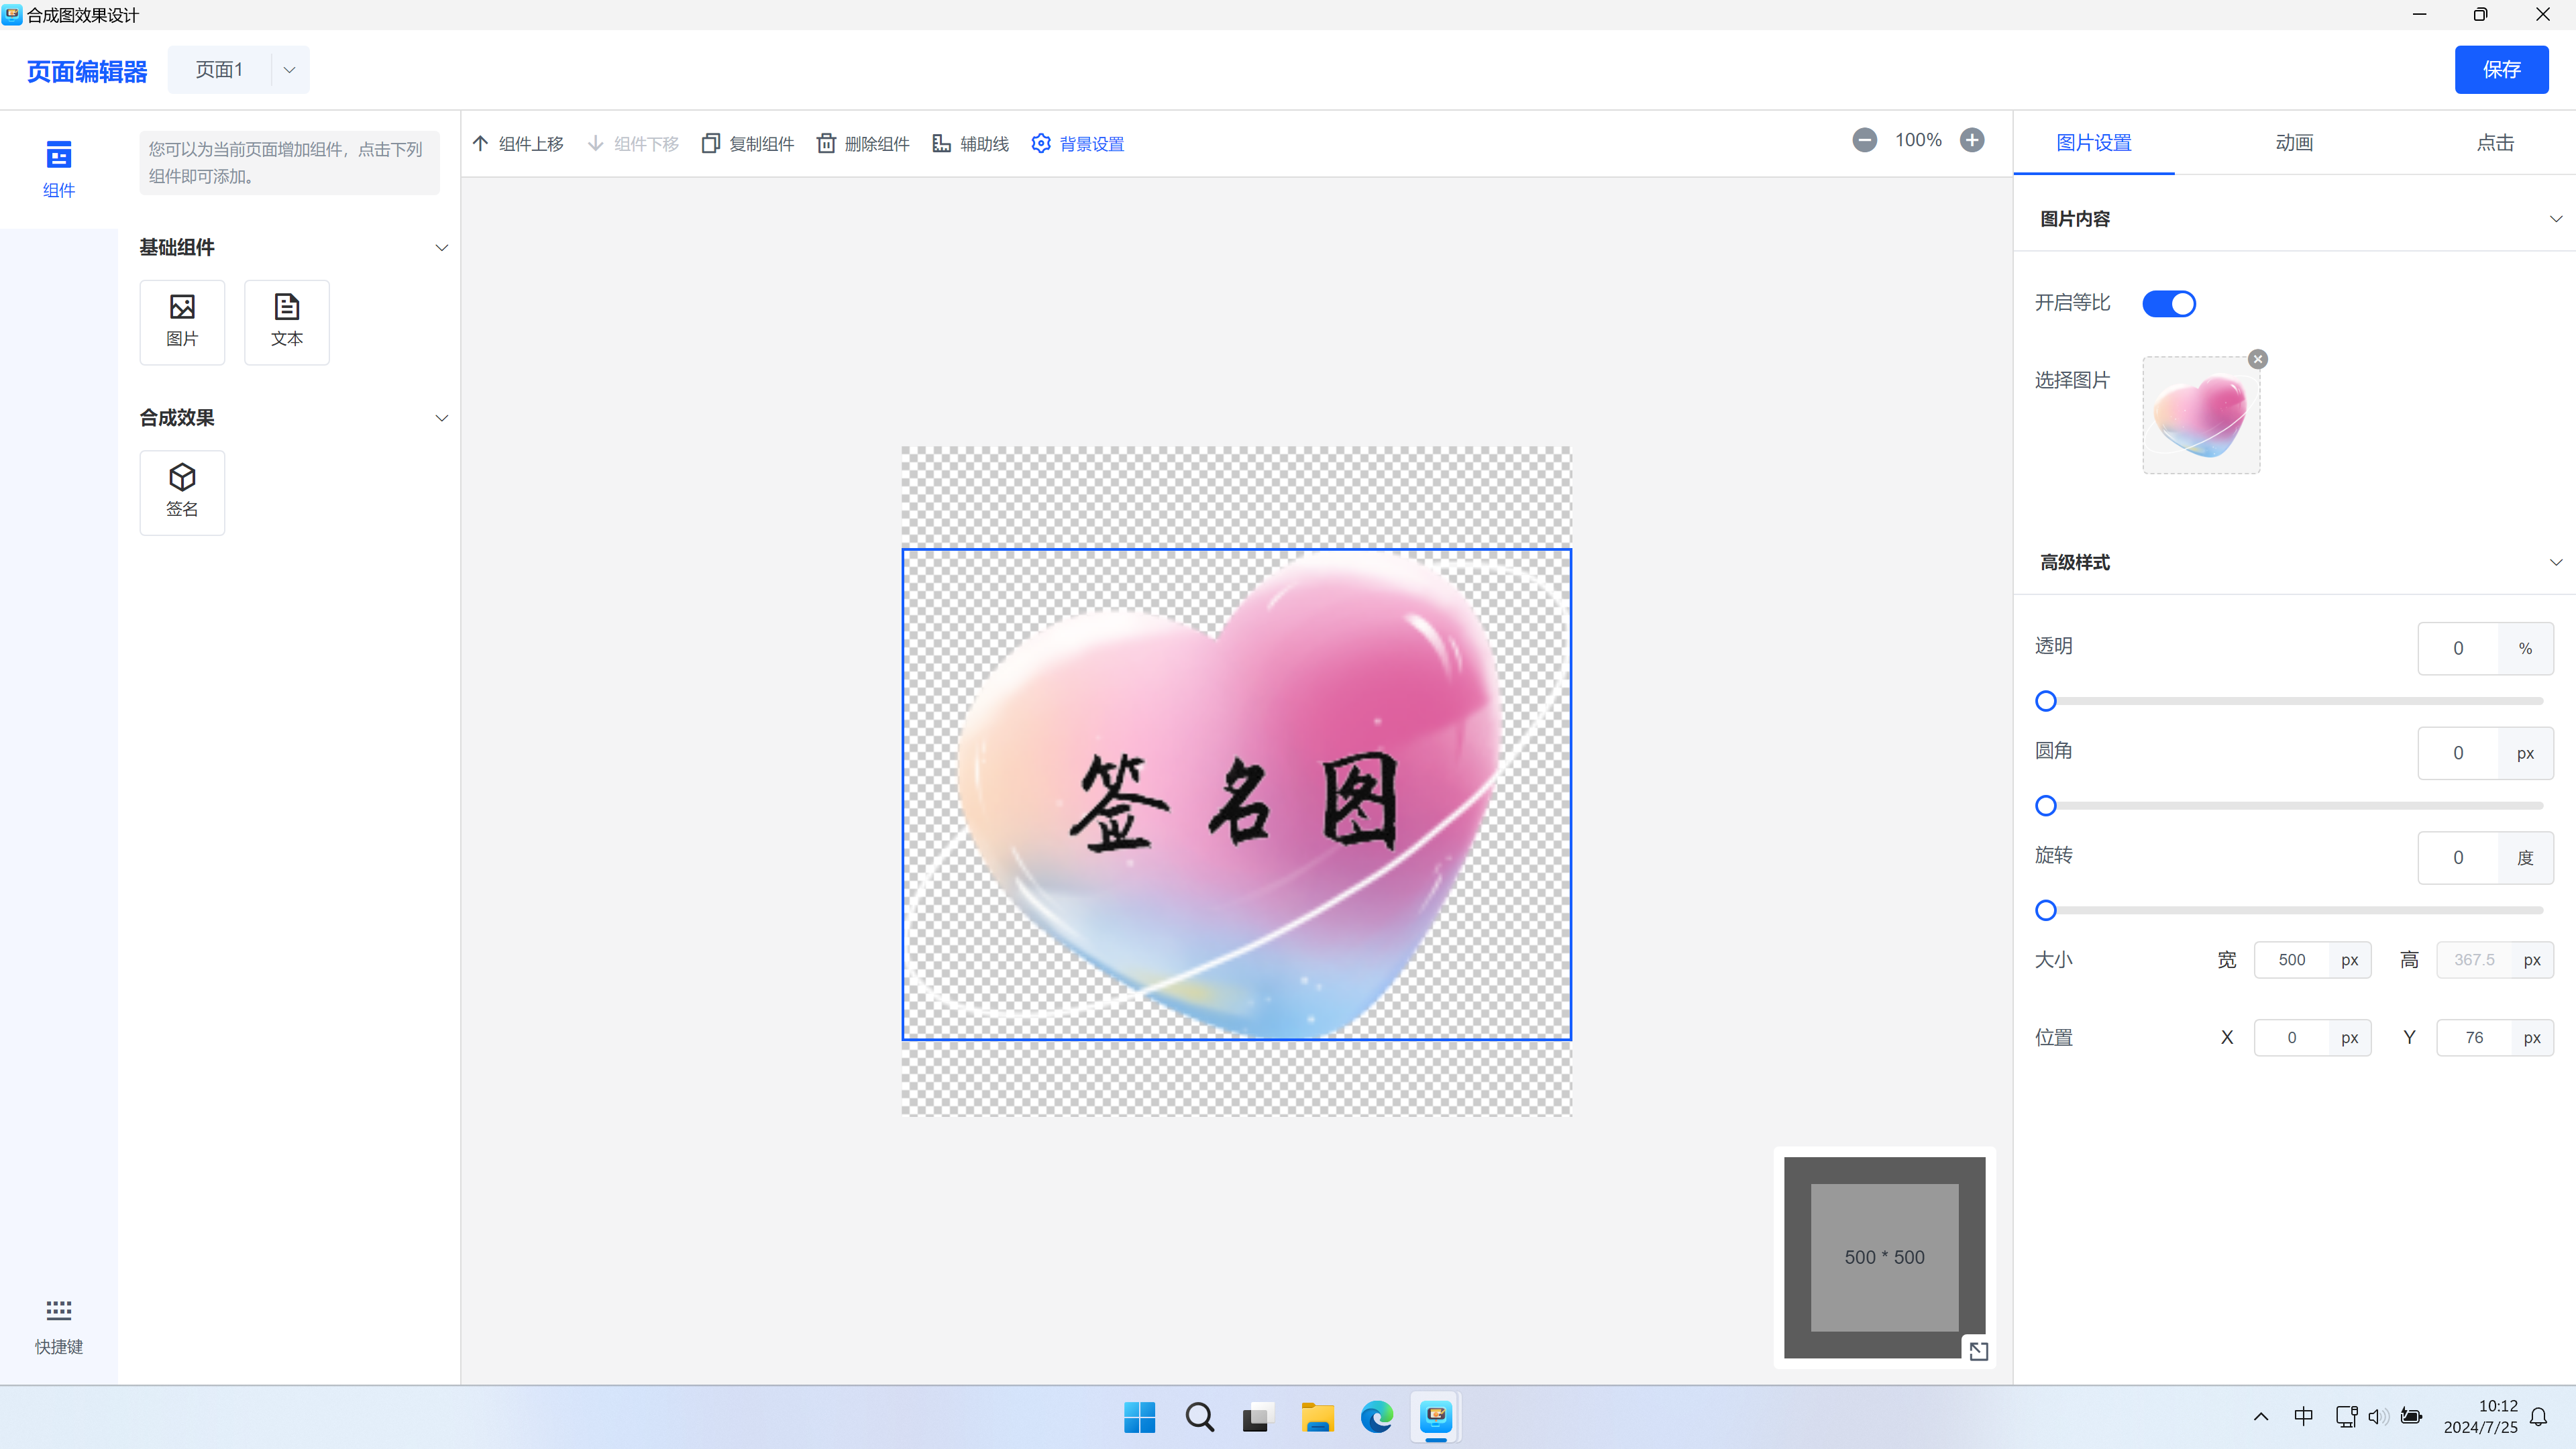The image size is (2576, 1449).
Task: Click the 页面编辑器 title
Action: [x=87, y=72]
